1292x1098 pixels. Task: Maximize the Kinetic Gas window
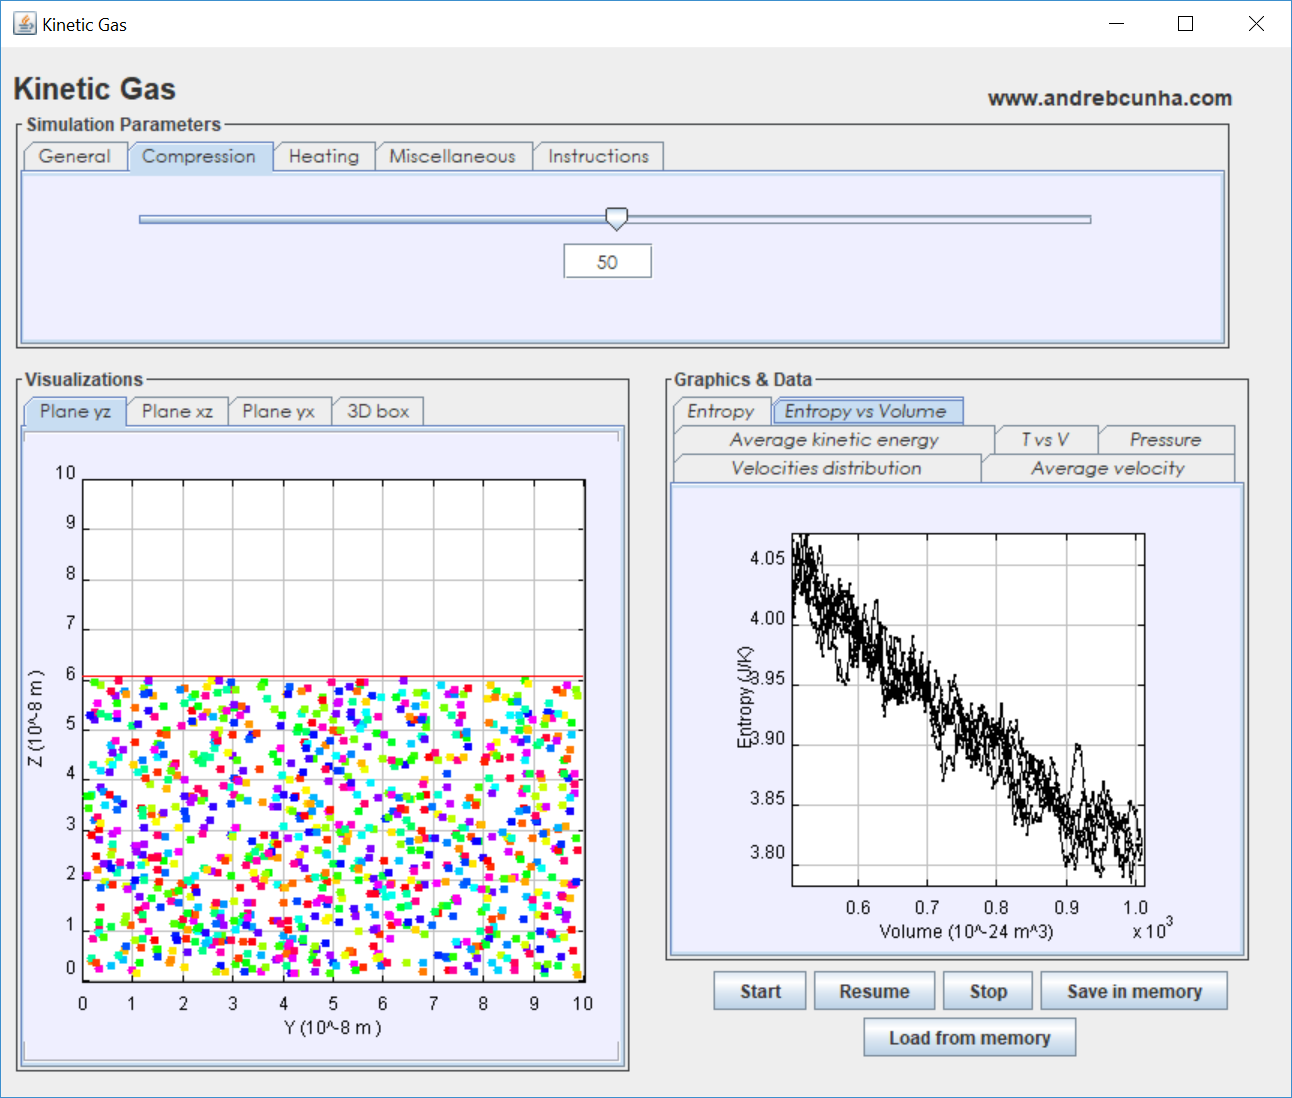click(1185, 24)
